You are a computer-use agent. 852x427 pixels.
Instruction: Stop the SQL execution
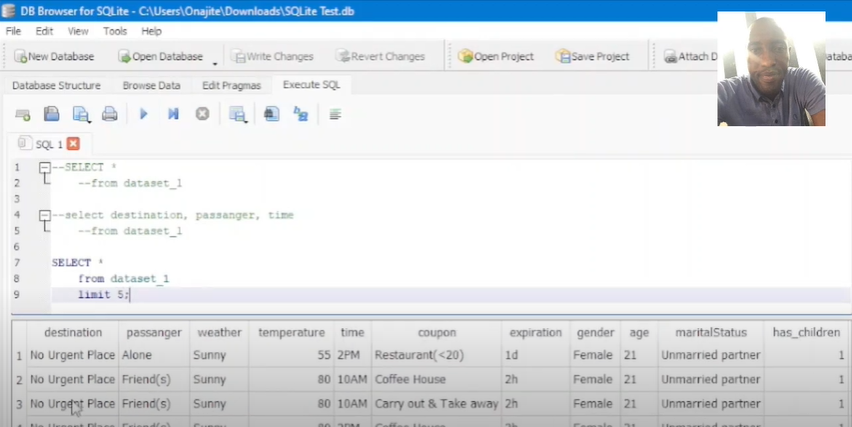coord(202,114)
